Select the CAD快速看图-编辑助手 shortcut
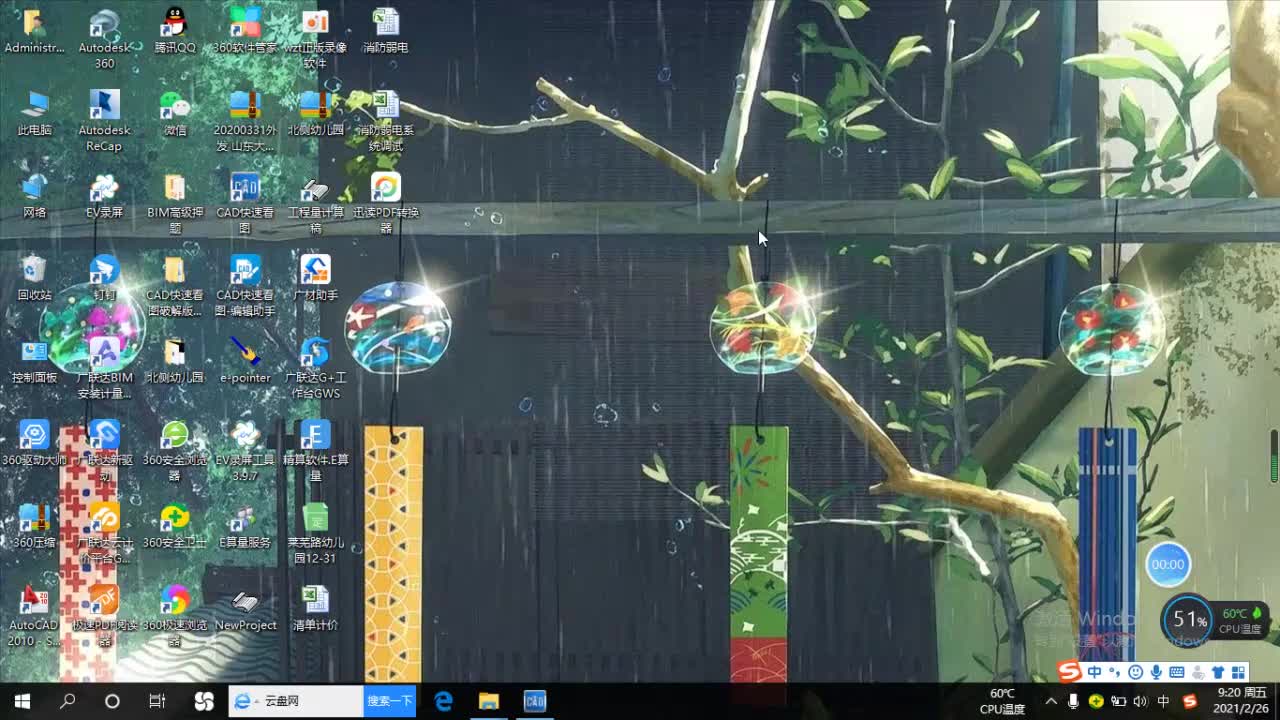This screenshot has height=720, width=1280. coord(245,286)
